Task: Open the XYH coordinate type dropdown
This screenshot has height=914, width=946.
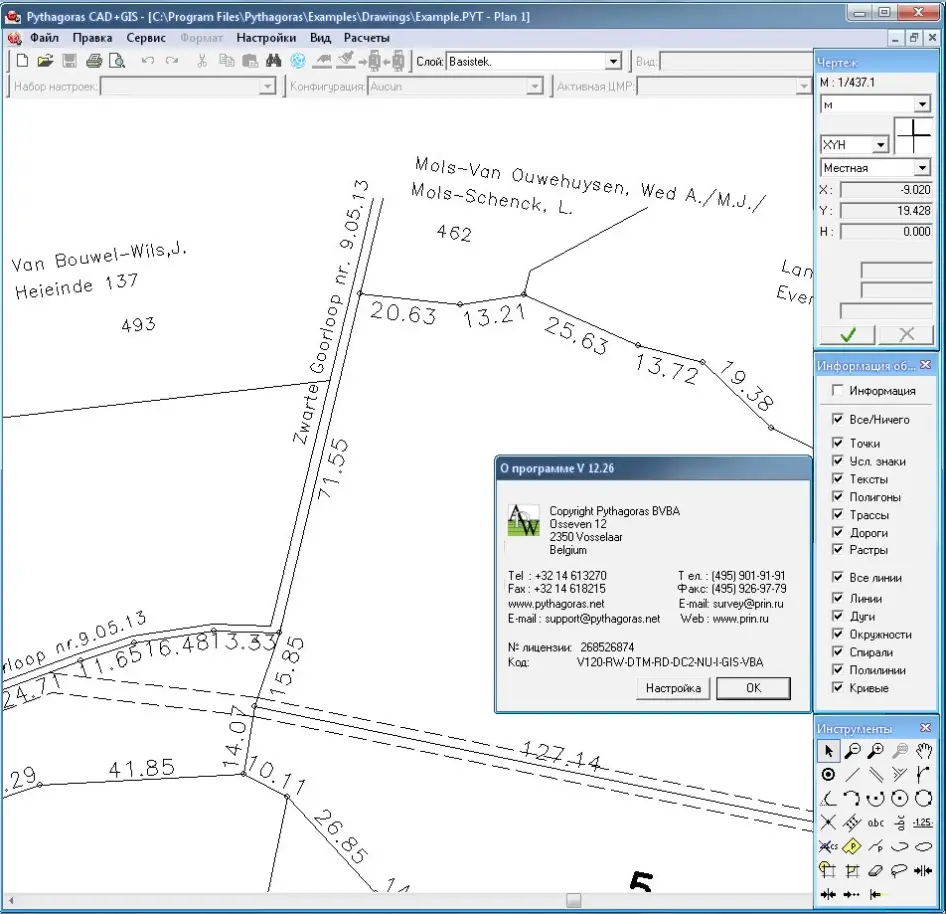Action: 881,145
